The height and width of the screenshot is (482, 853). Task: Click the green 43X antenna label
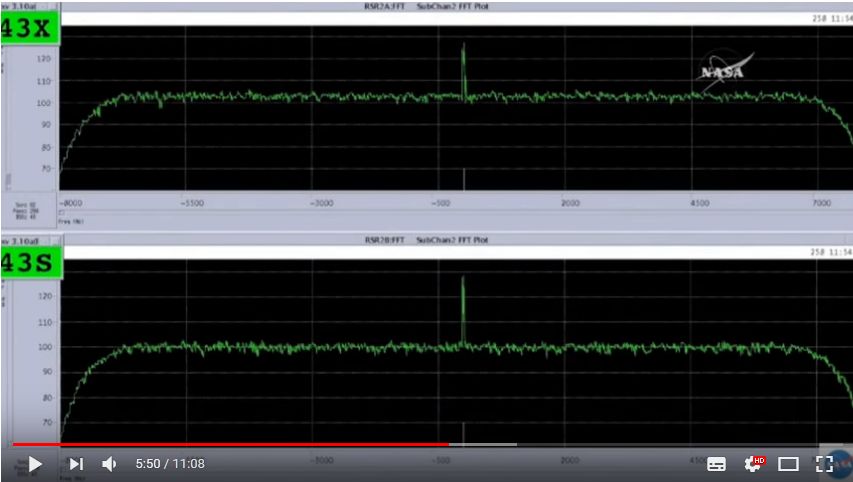click(x=28, y=28)
